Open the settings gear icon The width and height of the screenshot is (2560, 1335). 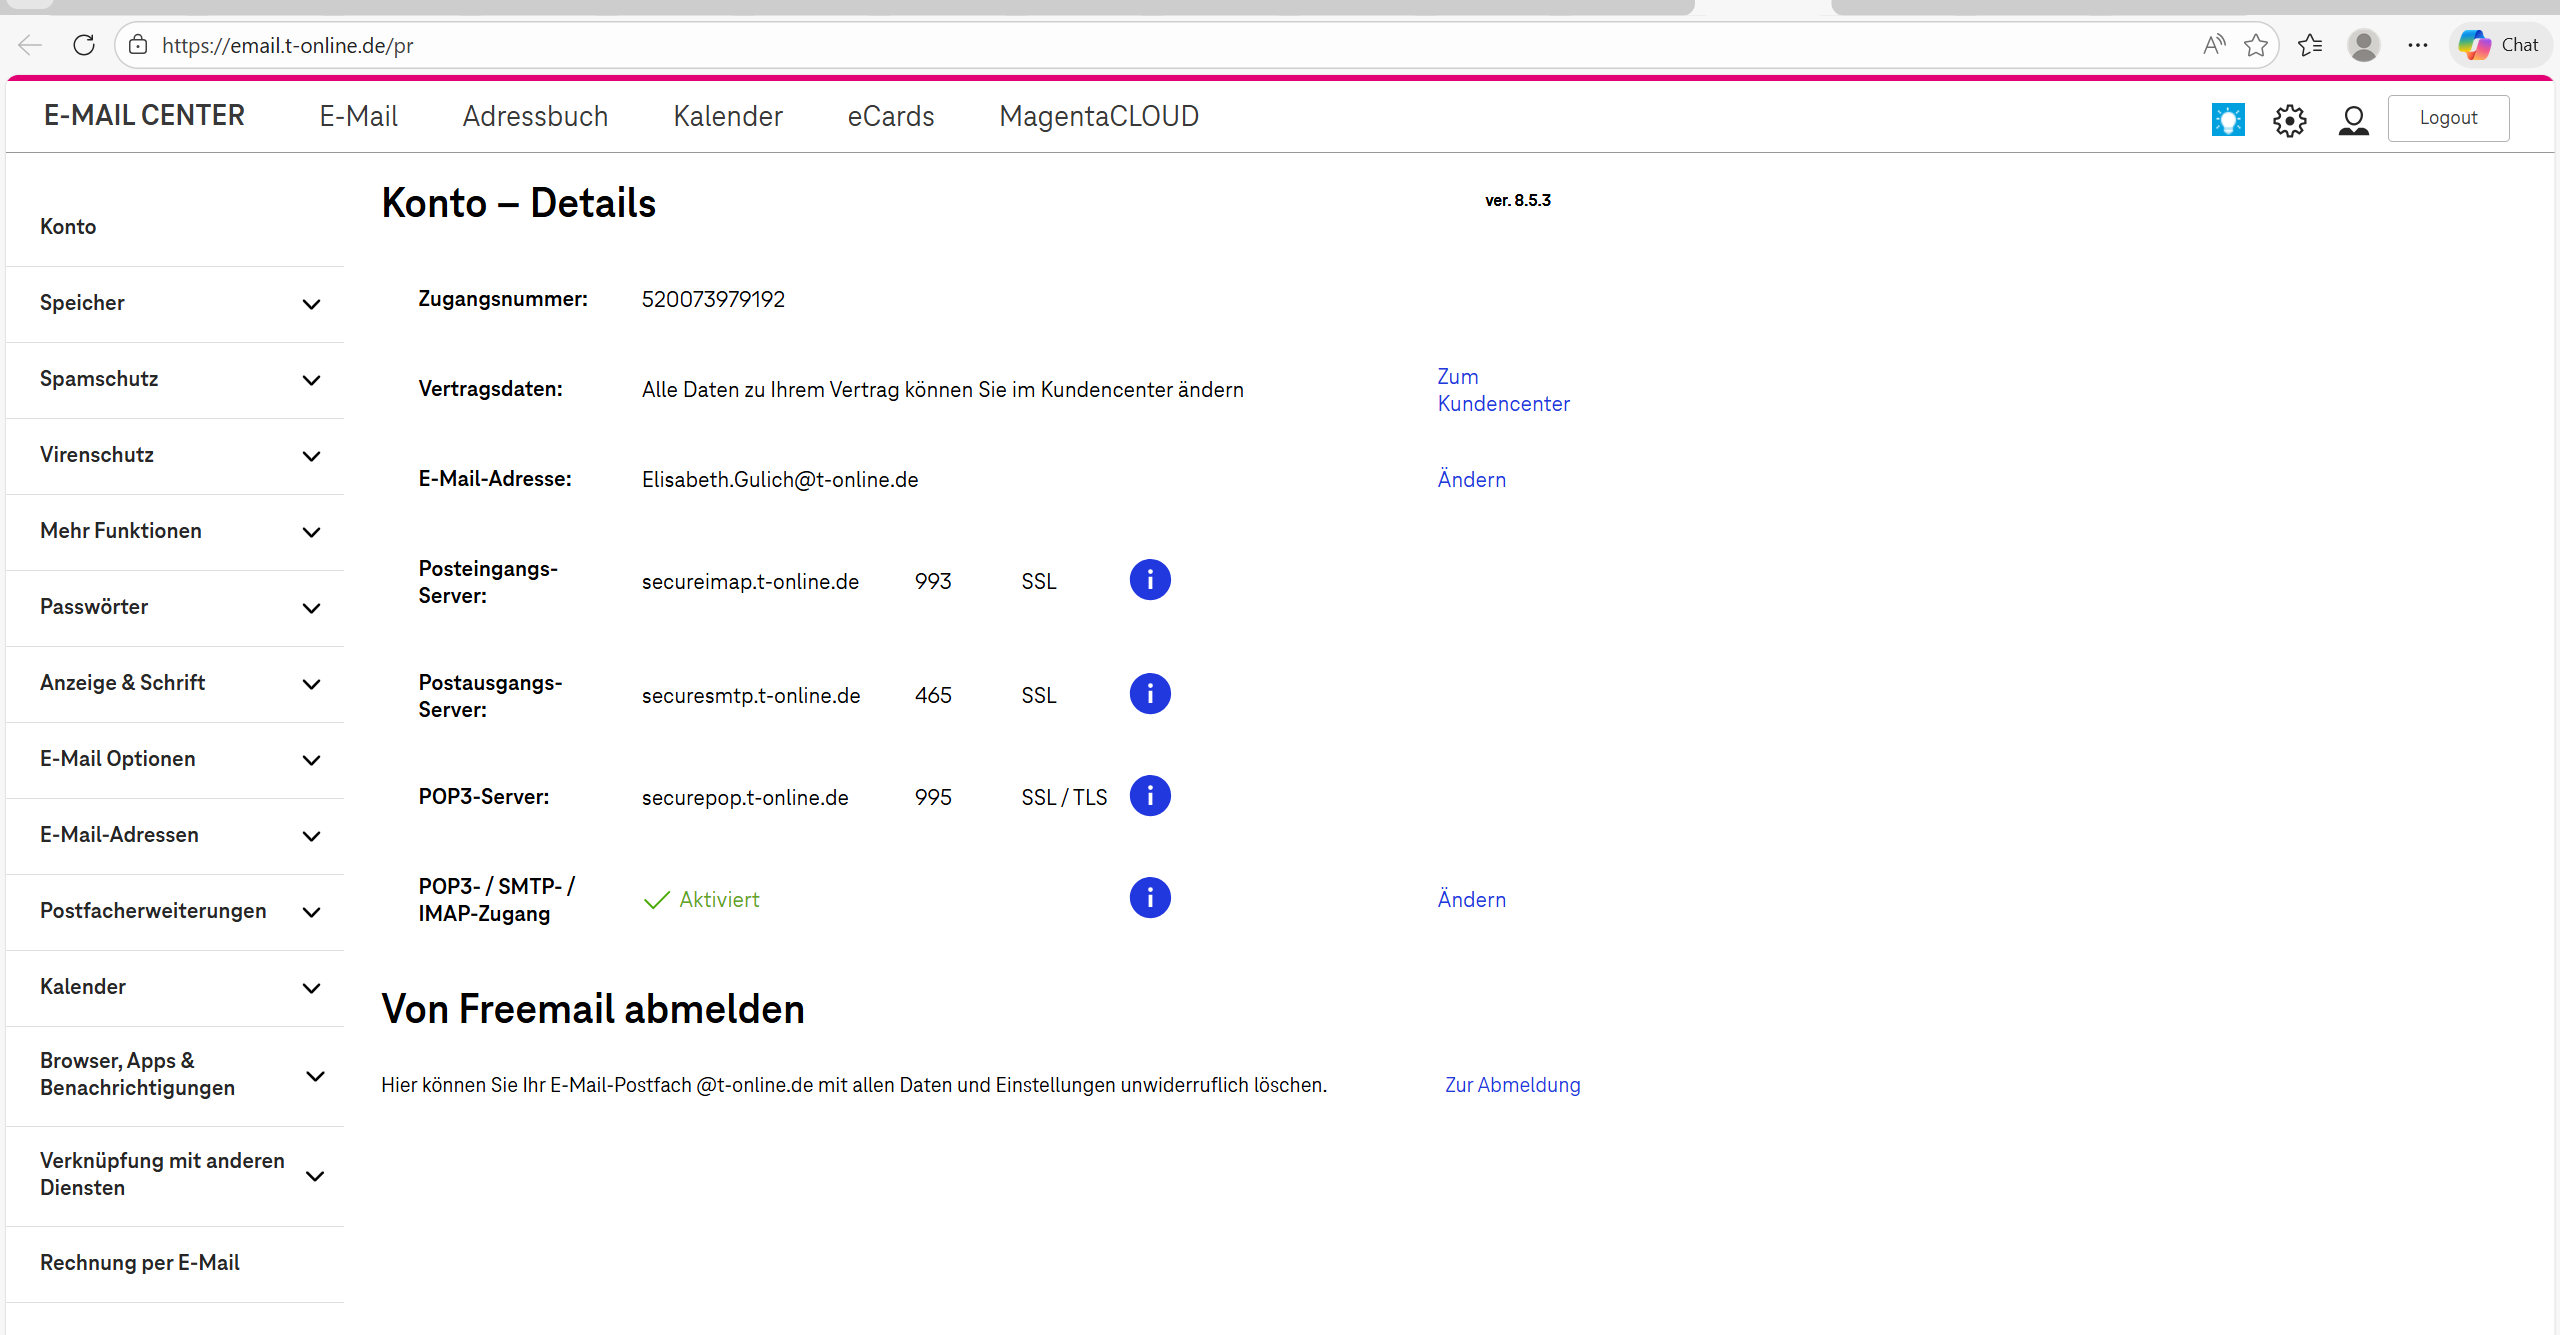[x=2289, y=120]
